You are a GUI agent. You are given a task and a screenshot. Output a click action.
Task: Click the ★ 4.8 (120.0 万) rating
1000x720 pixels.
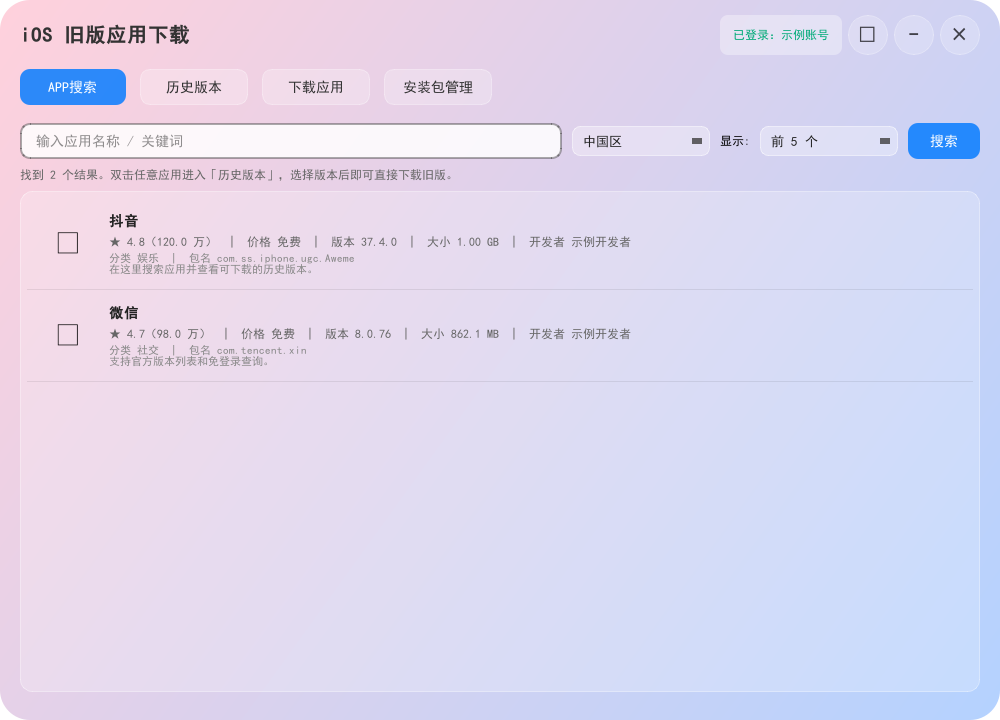pos(160,242)
